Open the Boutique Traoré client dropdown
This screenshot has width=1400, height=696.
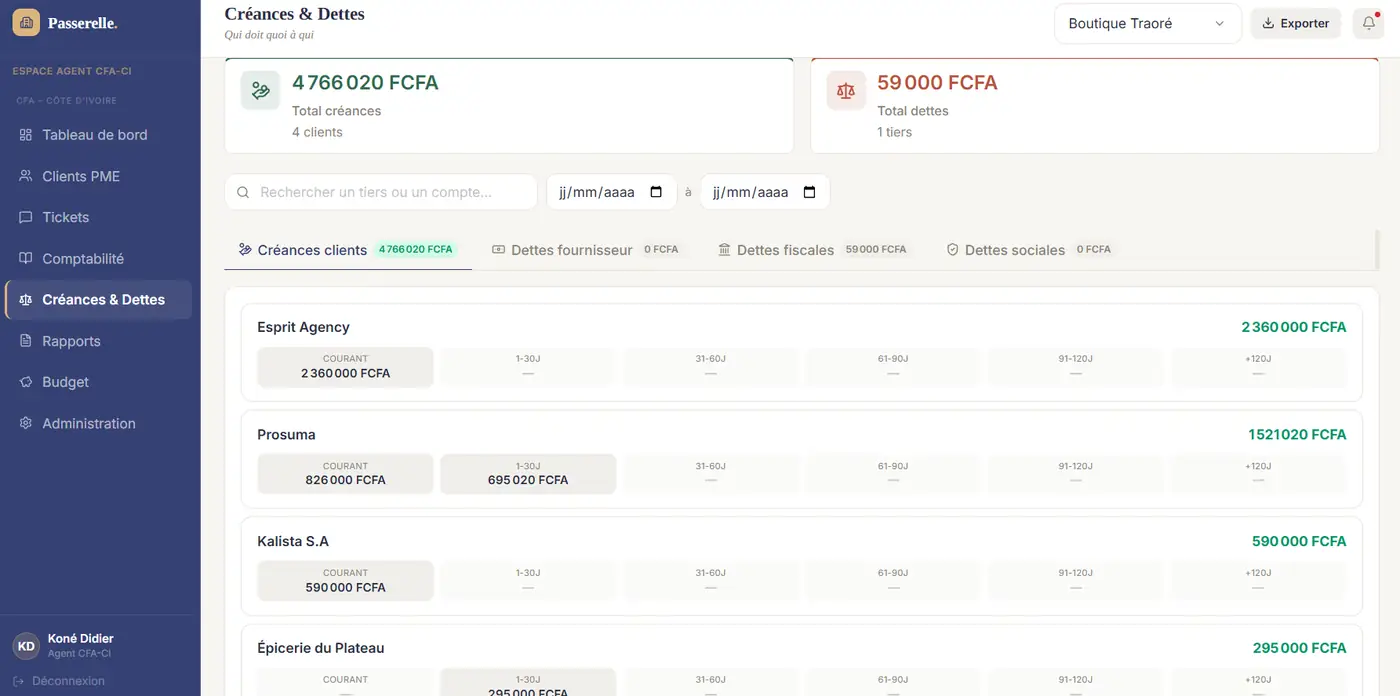click(1148, 24)
